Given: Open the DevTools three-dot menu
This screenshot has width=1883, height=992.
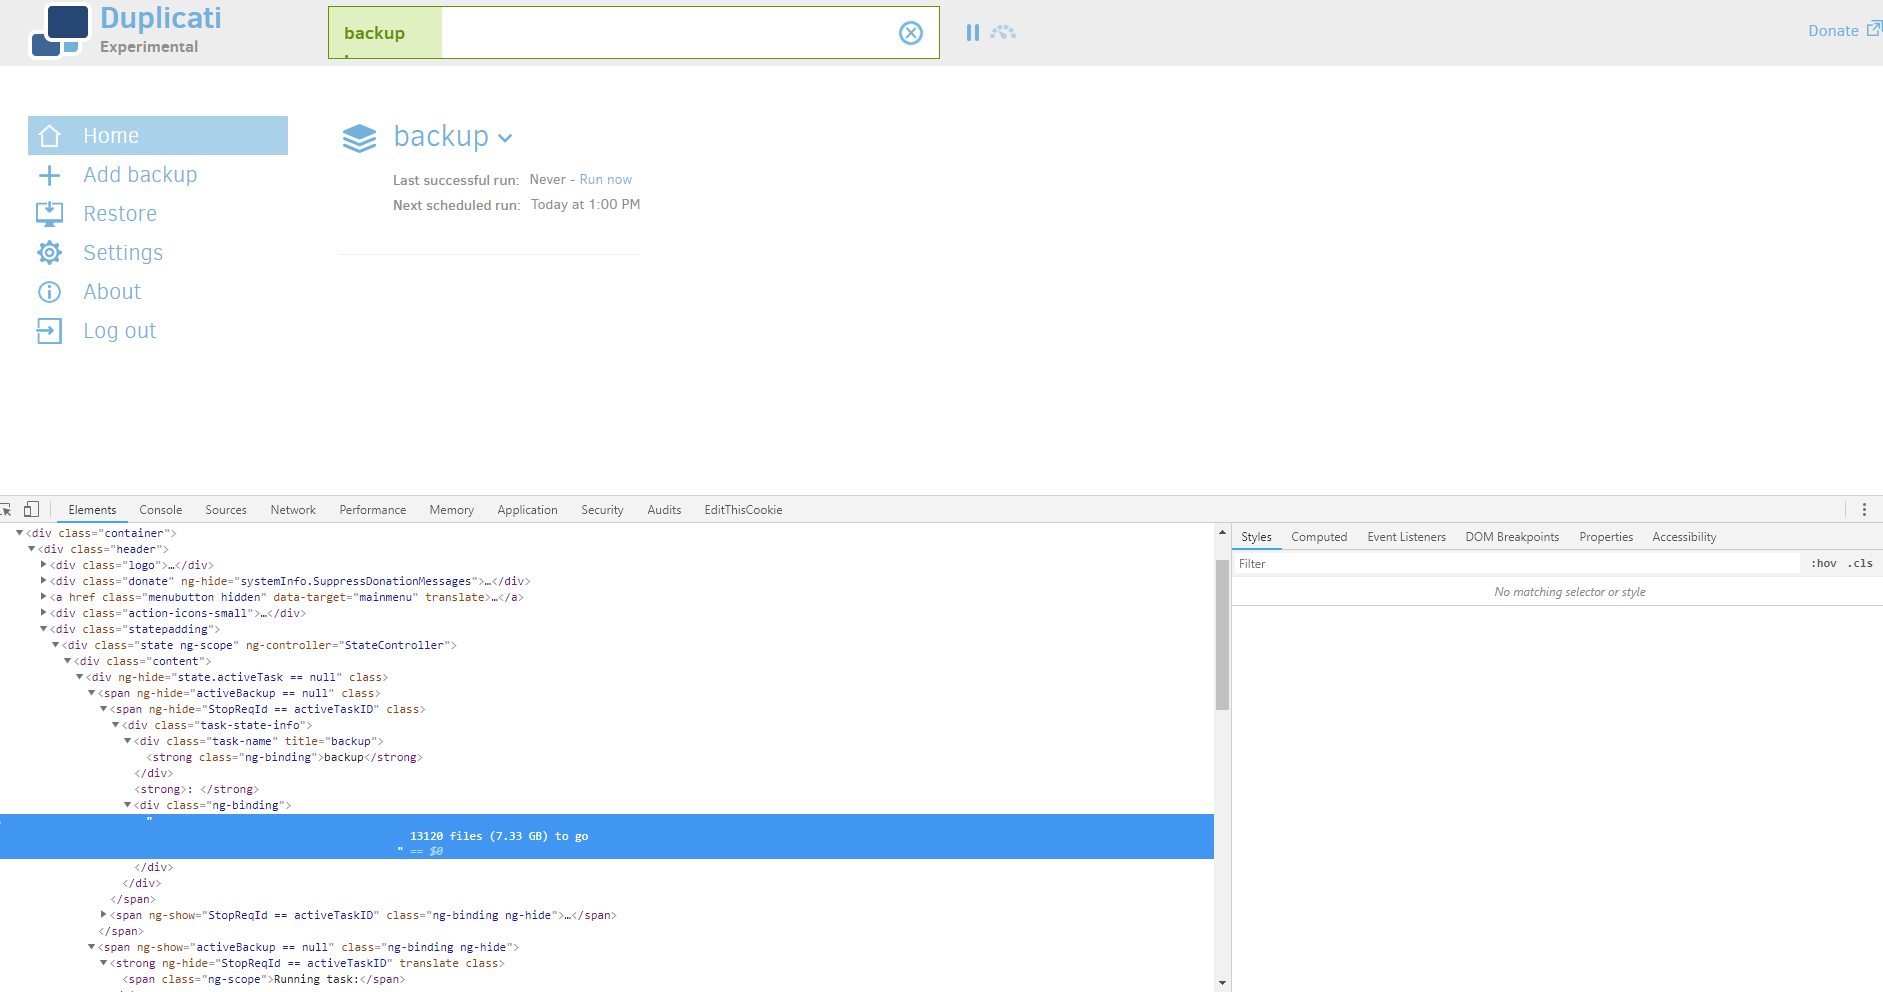Looking at the screenshot, I should click(x=1864, y=509).
